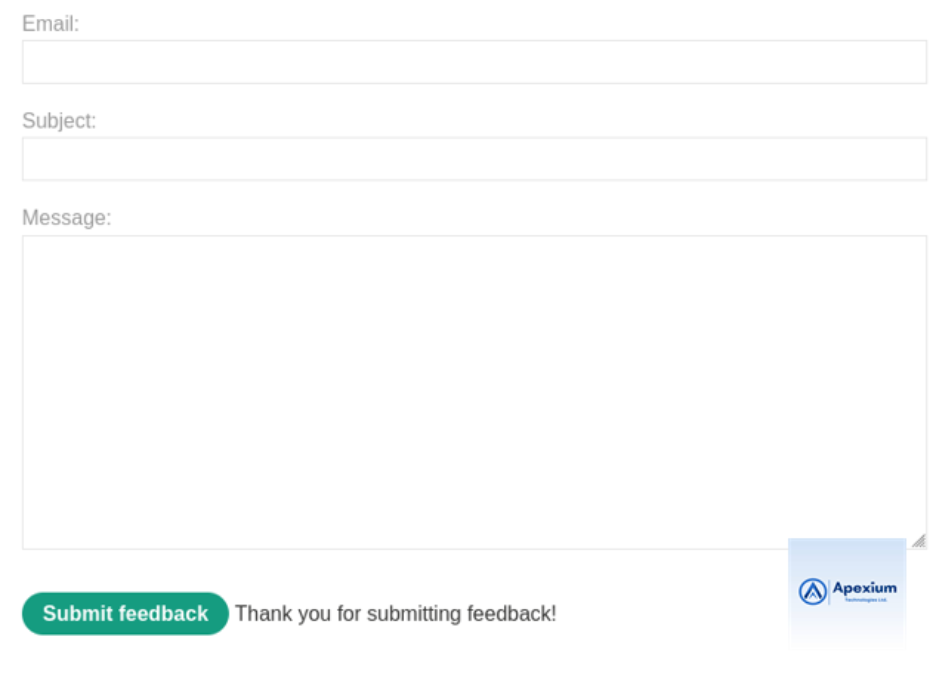936x675 pixels.
Task: Click the thank you confirmation message
Action: click(395, 614)
